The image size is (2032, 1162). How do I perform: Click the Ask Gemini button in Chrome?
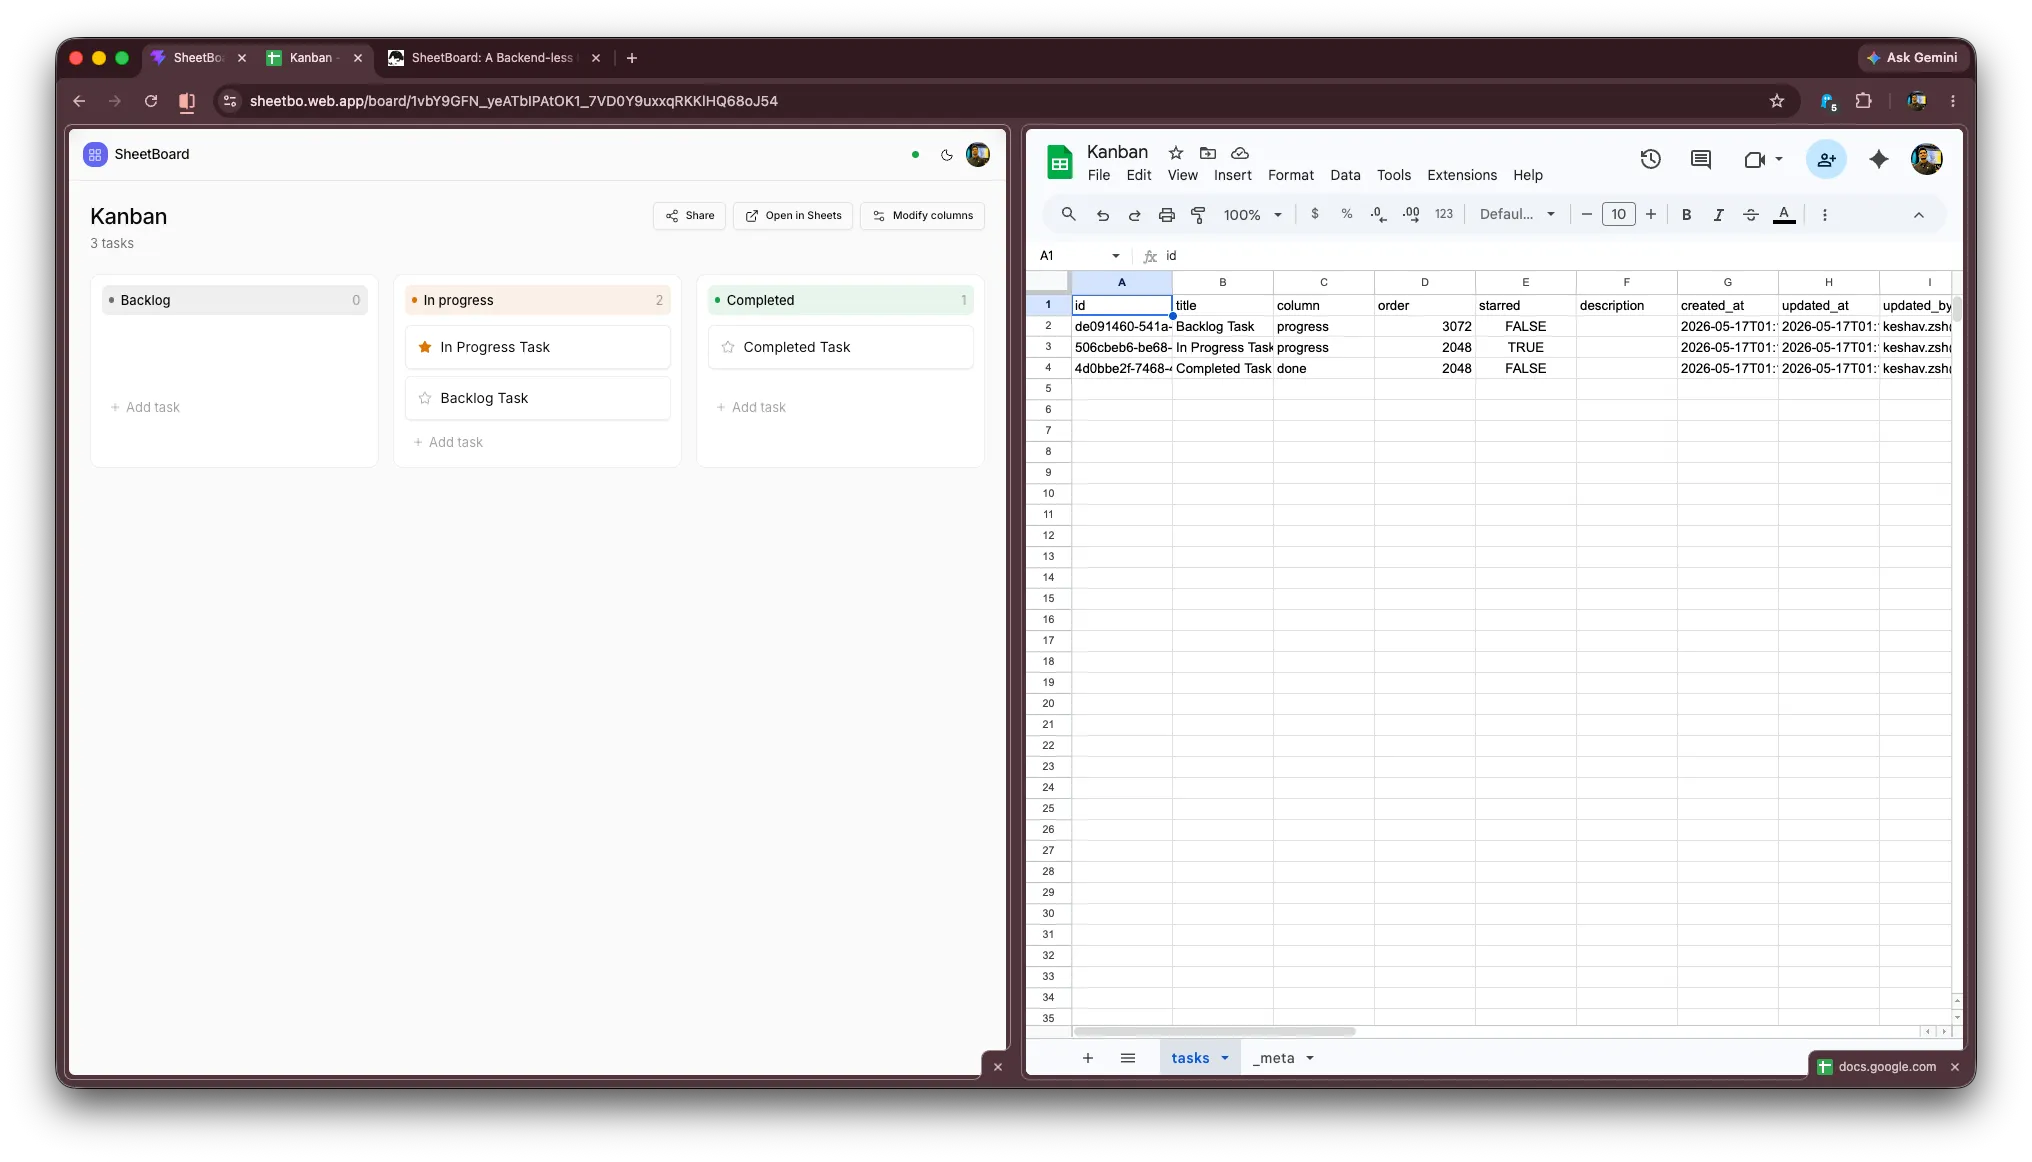(x=1911, y=58)
